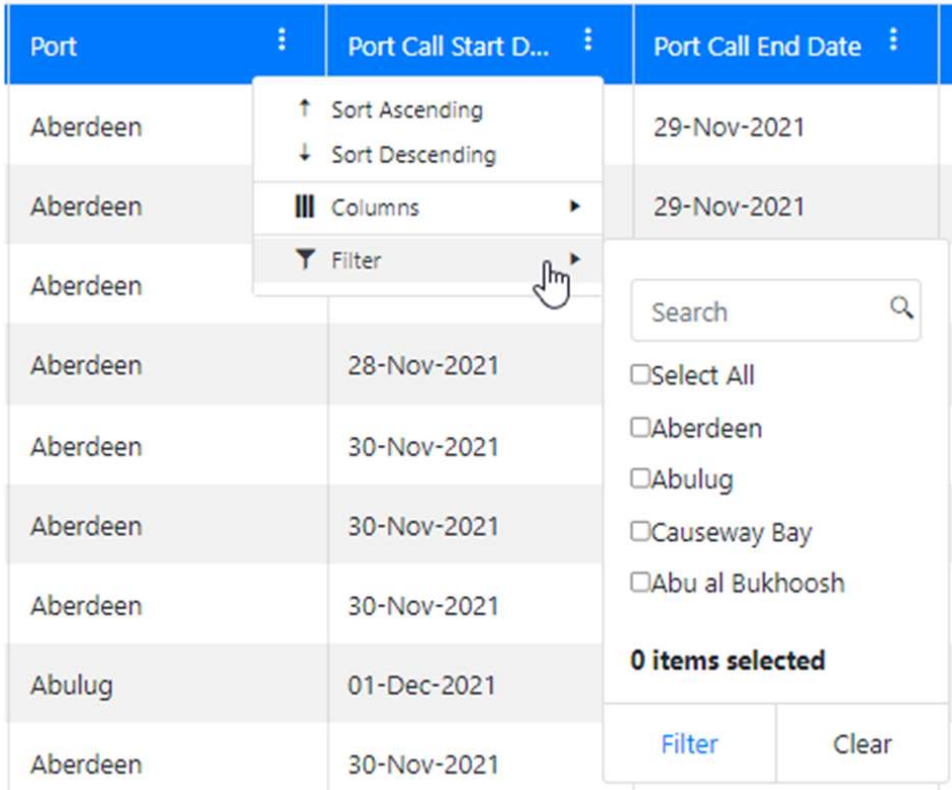Open Port Call End Date column menu icon

click(894, 40)
